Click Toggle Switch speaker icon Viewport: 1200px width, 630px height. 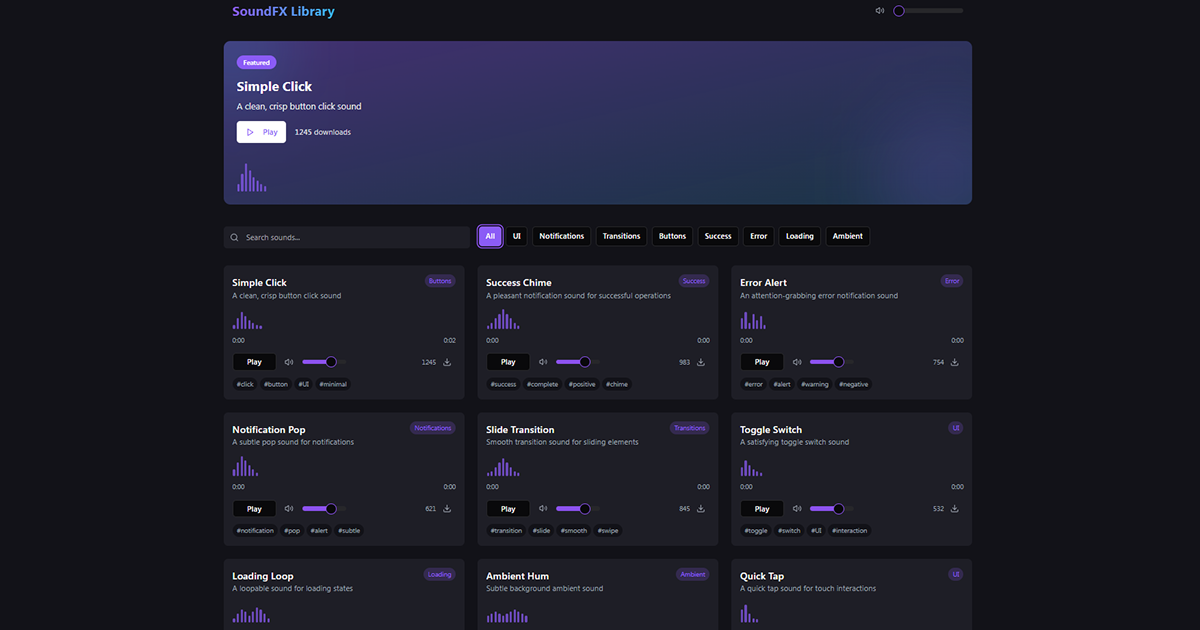(797, 509)
